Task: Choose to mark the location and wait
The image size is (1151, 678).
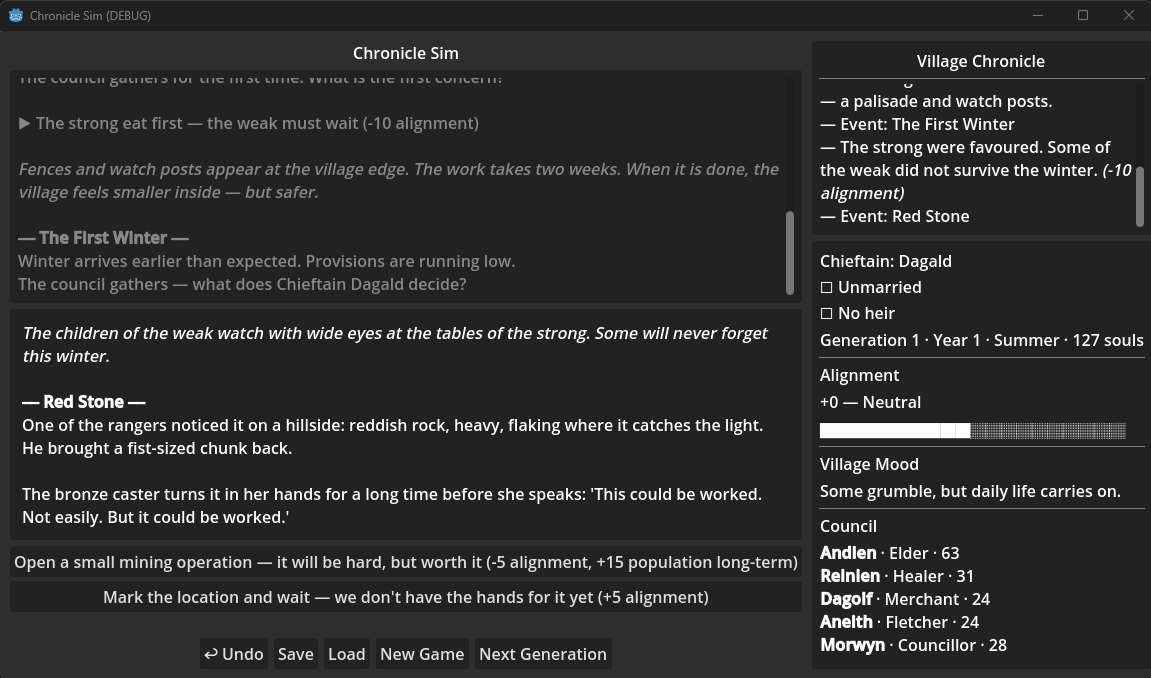Action: 406,597
